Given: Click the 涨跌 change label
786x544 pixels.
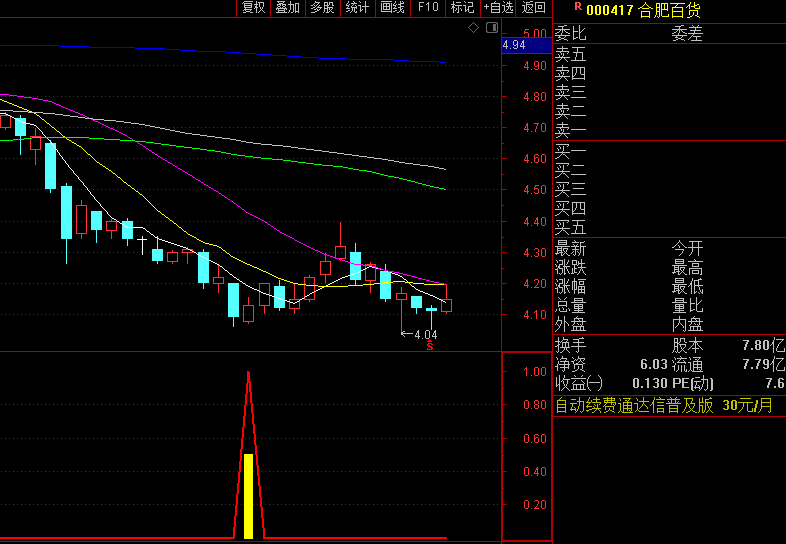Looking at the screenshot, I should coord(570,267).
